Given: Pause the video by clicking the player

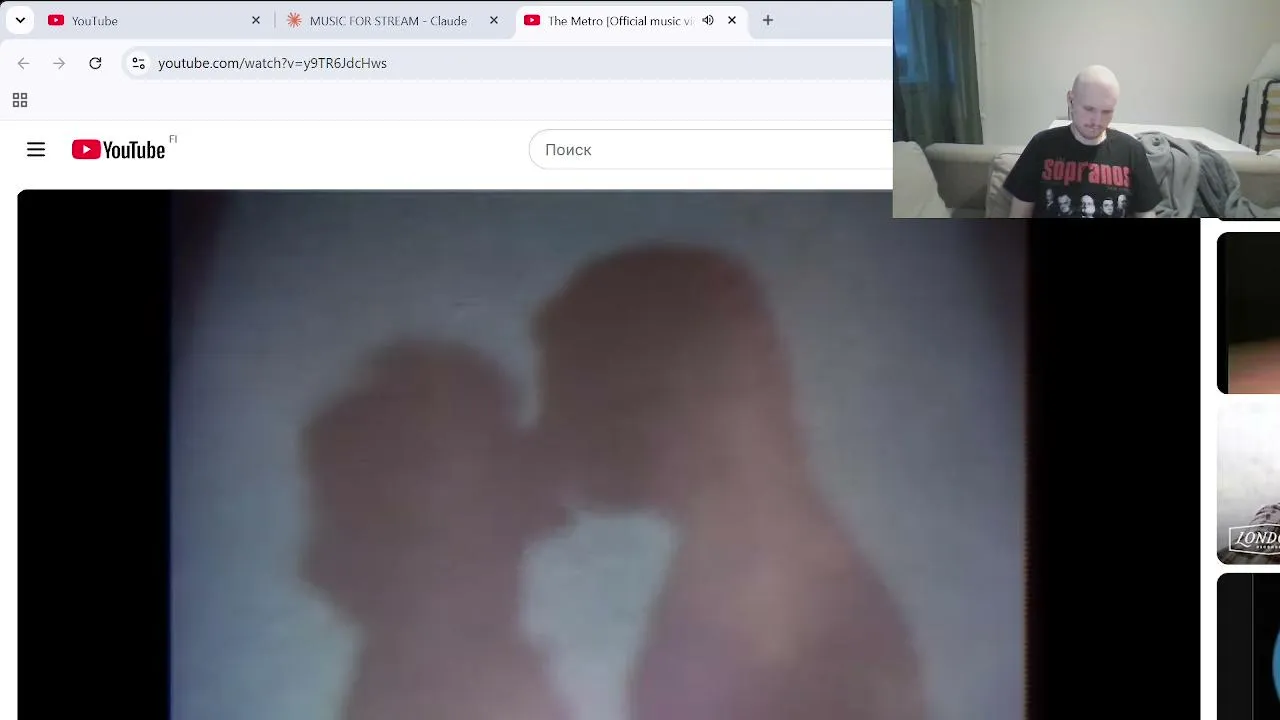Looking at the screenshot, I should pyautogui.click(x=608, y=455).
